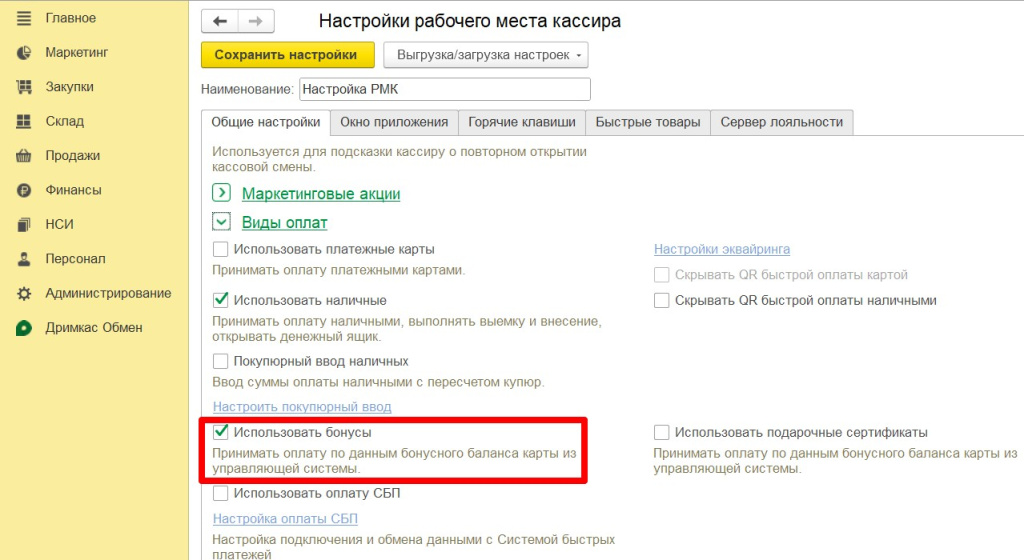The width and height of the screenshot is (1024, 560).
Task: Click the Наименование input field
Action: pos(445,89)
